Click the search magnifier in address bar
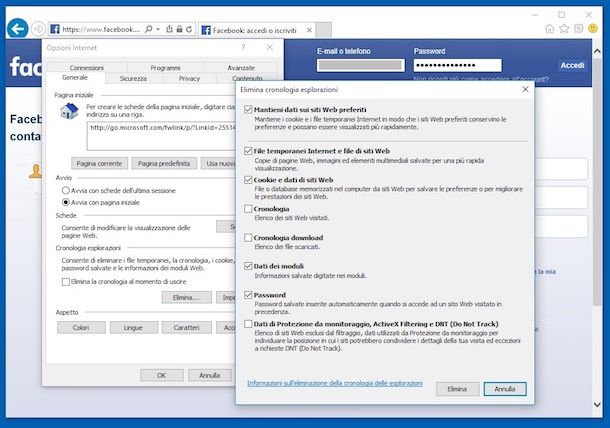Viewport: 610px width, 428px height. pos(148,29)
